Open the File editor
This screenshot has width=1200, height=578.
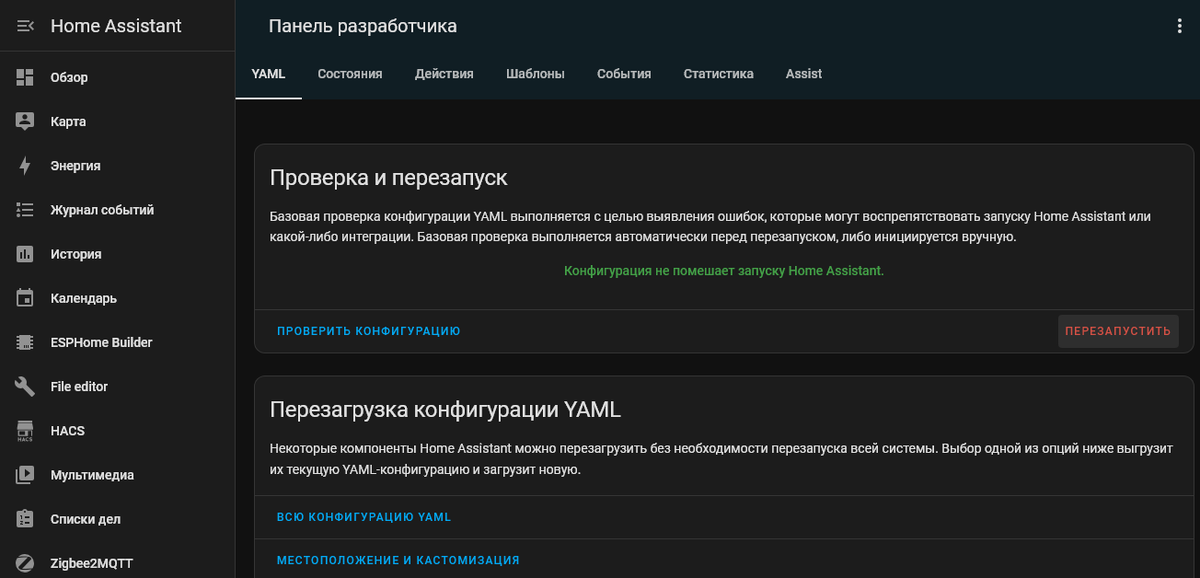click(80, 386)
